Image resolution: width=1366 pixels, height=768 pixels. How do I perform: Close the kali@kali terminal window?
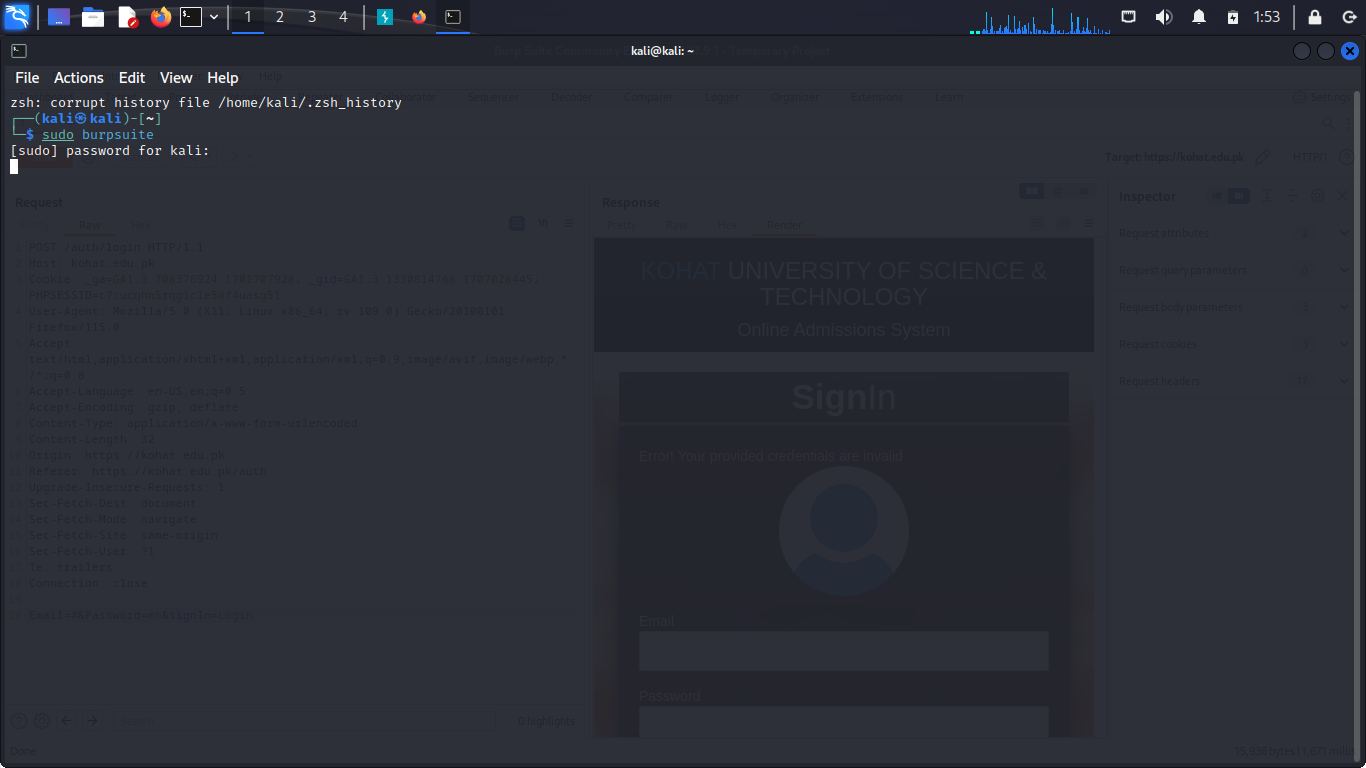1349,51
